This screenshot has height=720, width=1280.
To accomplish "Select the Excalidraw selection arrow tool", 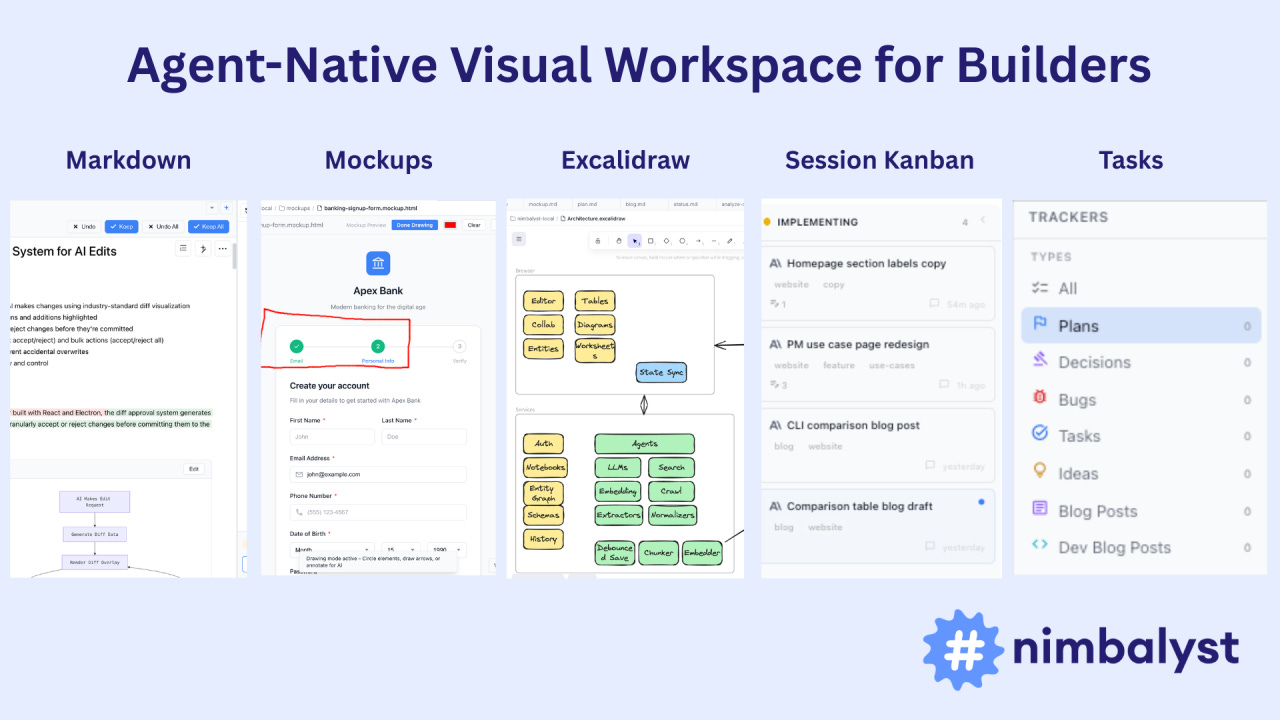I will 635,241.
